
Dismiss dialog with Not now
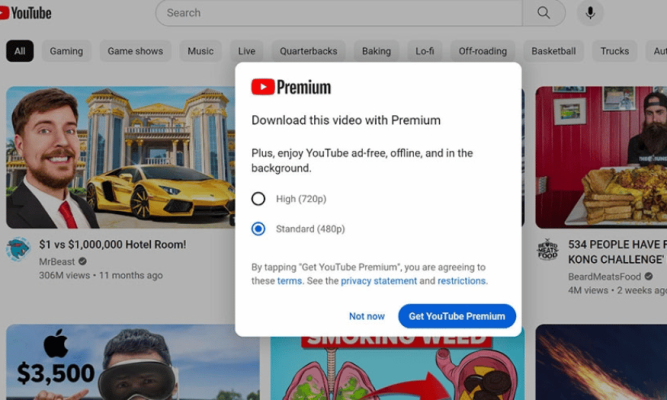pyautogui.click(x=366, y=316)
